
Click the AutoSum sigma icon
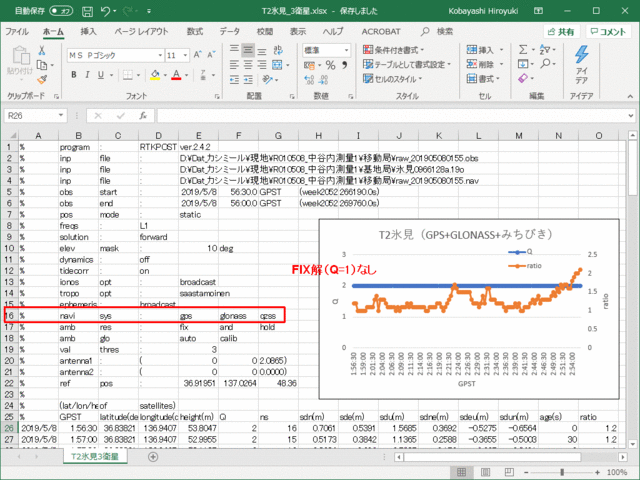pyautogui.click(x=523, y=50)
